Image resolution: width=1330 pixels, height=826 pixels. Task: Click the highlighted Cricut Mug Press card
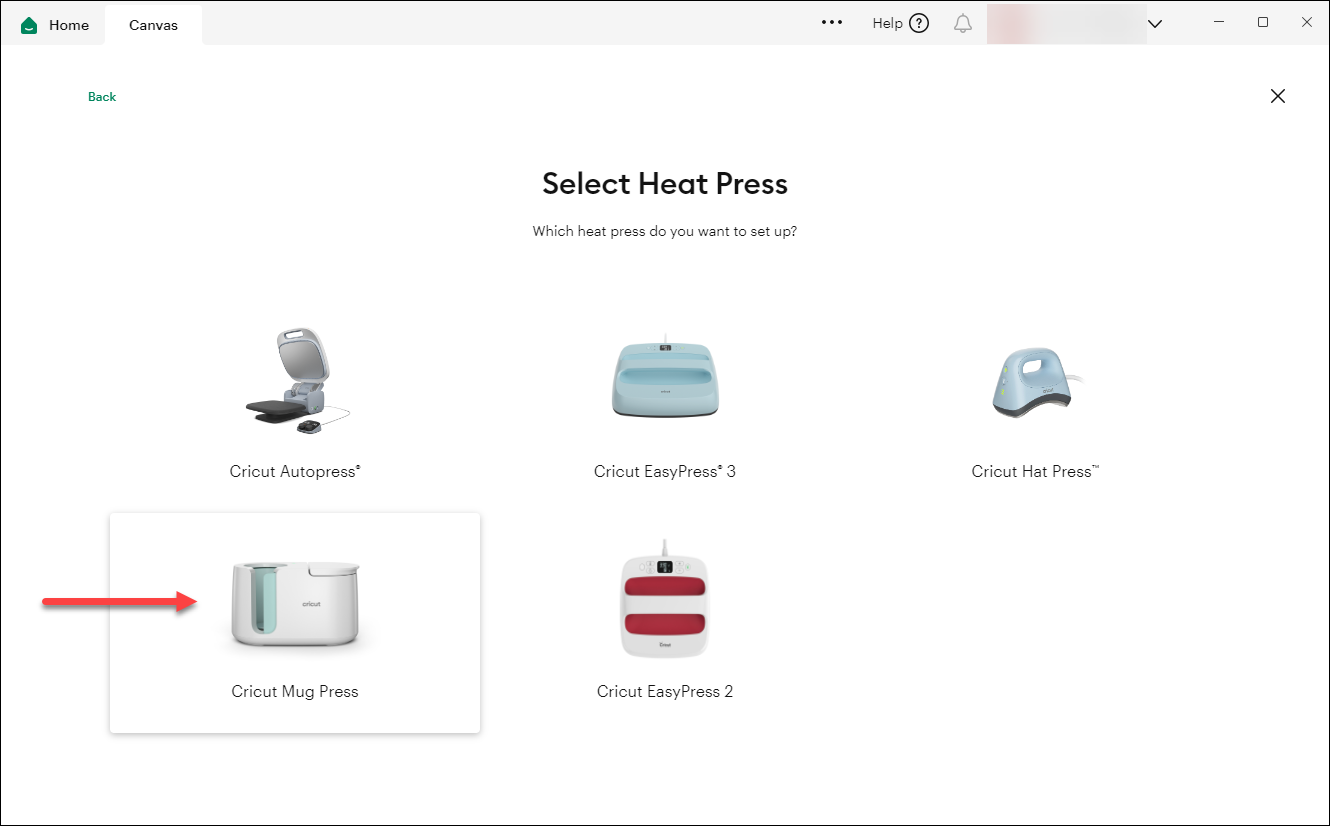295,622
